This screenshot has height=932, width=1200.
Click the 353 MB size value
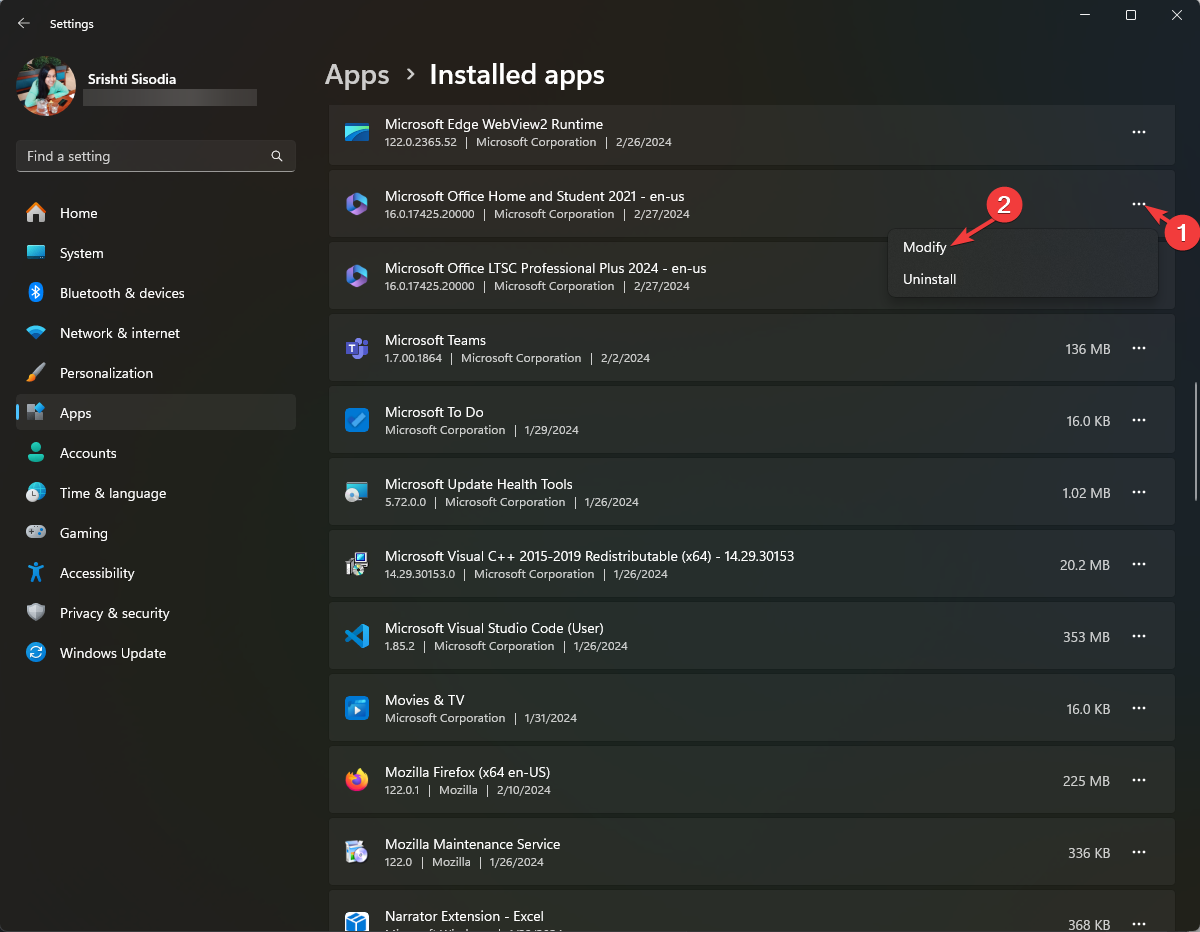click(1086, 637)
